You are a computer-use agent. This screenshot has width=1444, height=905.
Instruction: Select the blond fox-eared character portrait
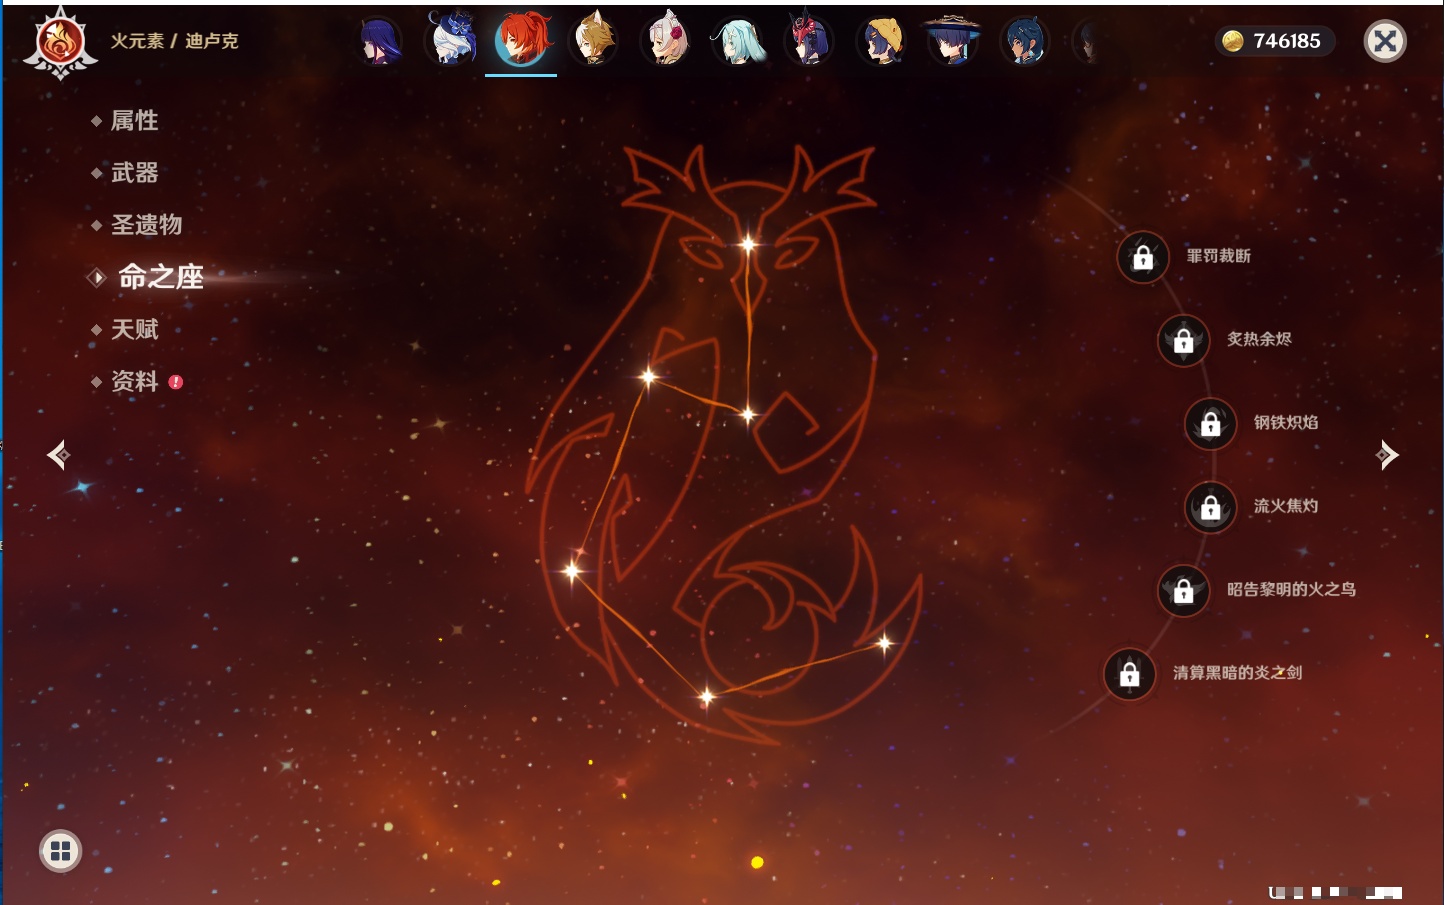(594, 40)
